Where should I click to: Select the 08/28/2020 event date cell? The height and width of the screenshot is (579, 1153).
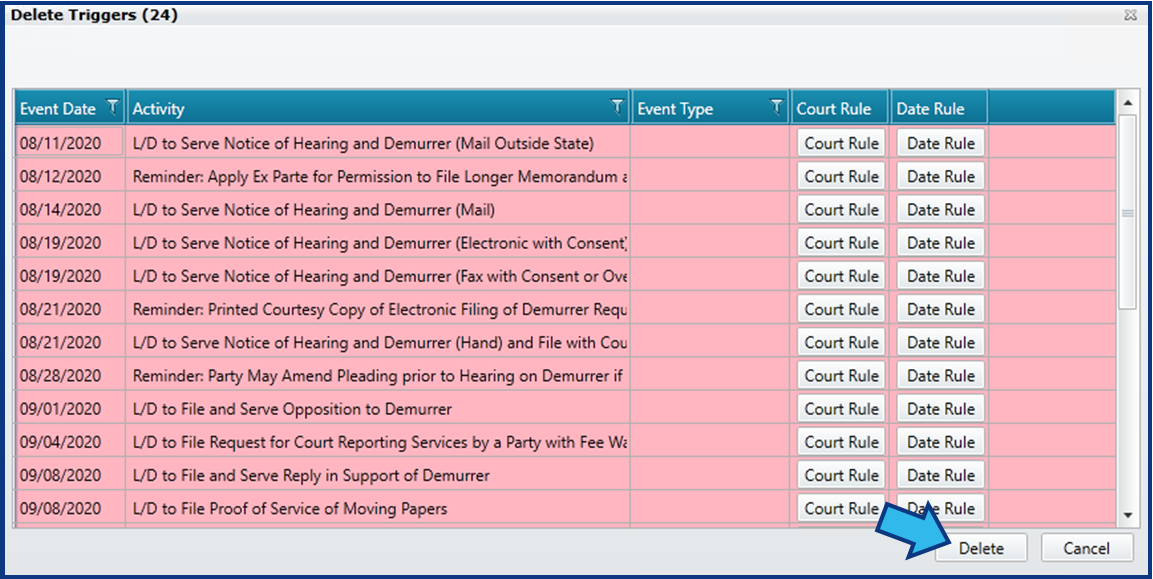pyautogui.click(x=70, y=375)
